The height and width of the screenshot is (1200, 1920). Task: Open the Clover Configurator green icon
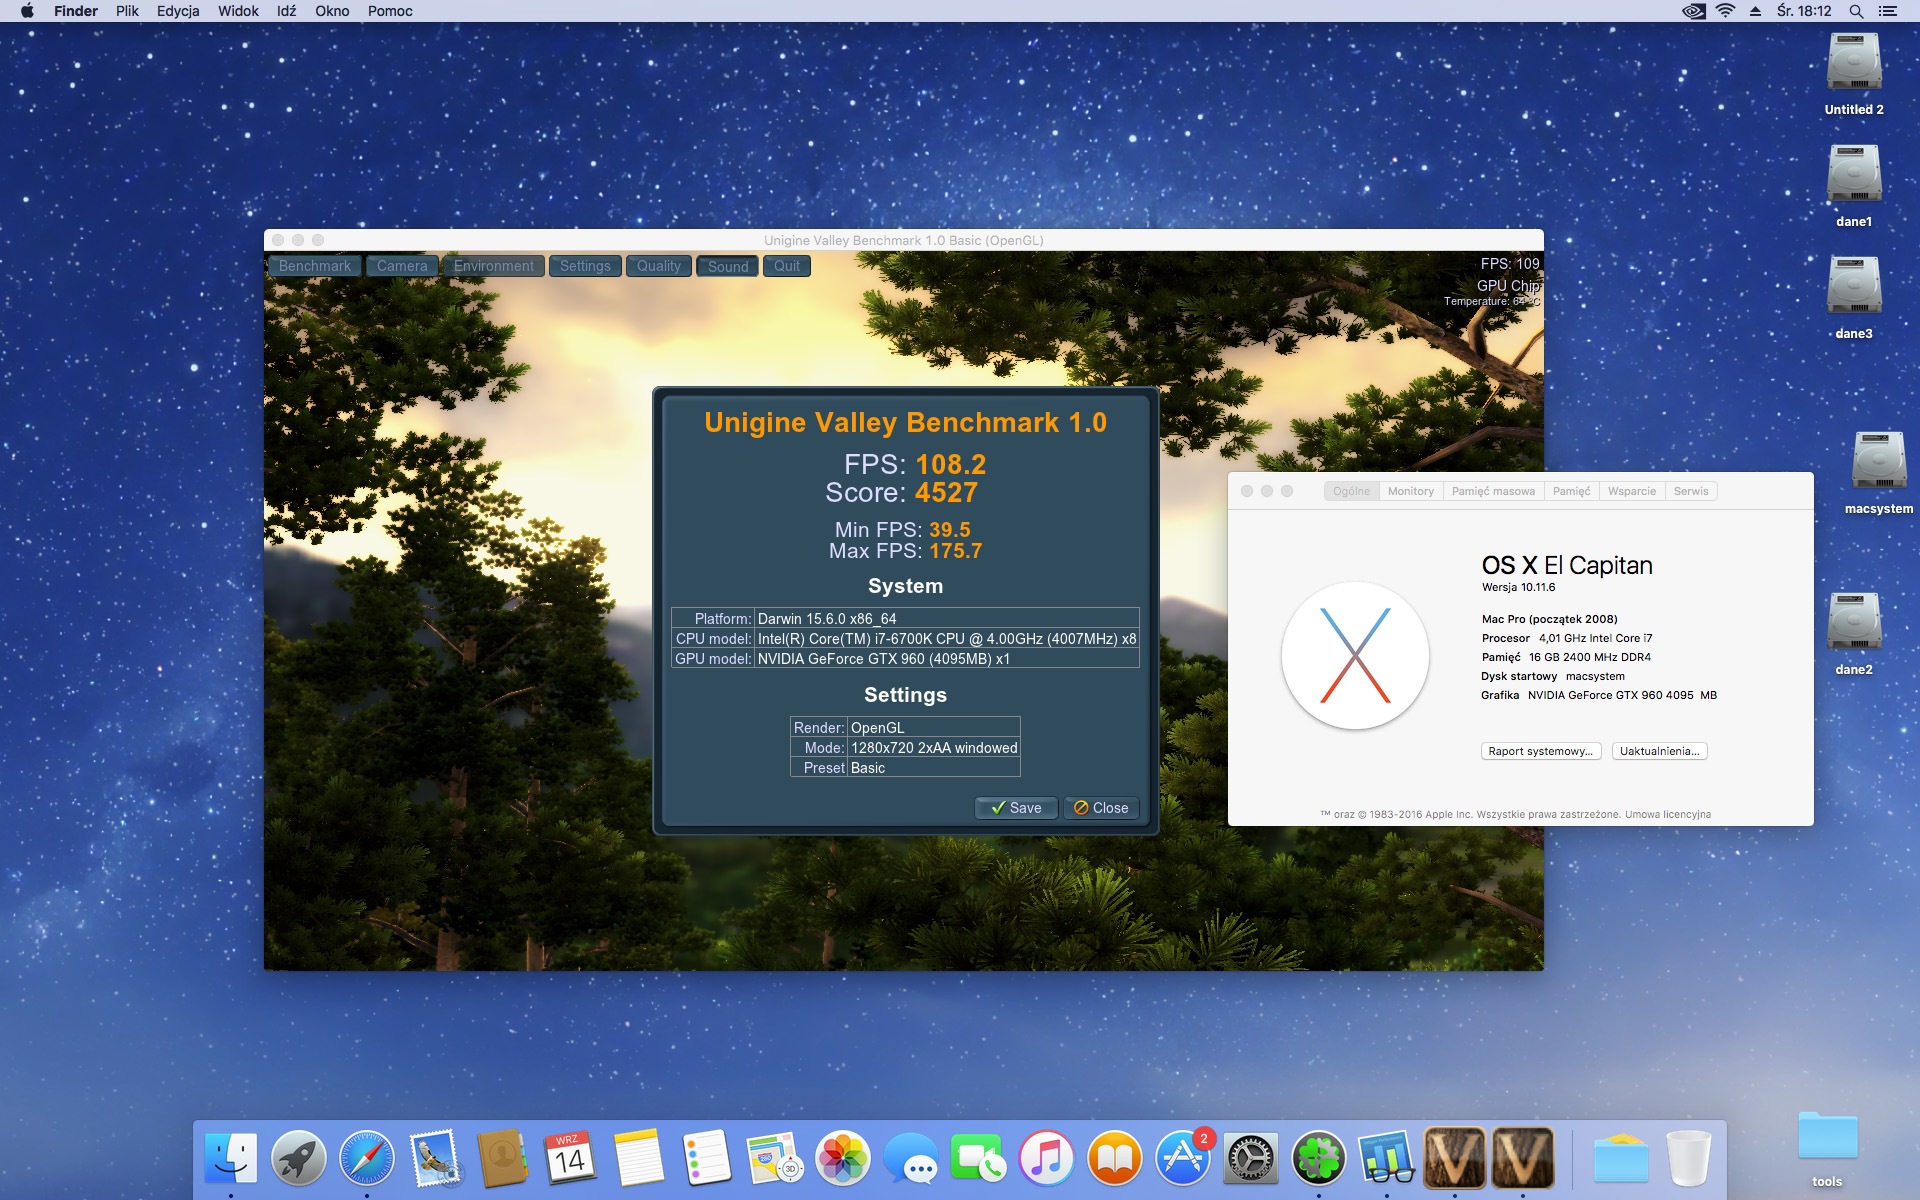(x=1318, y=1158)
